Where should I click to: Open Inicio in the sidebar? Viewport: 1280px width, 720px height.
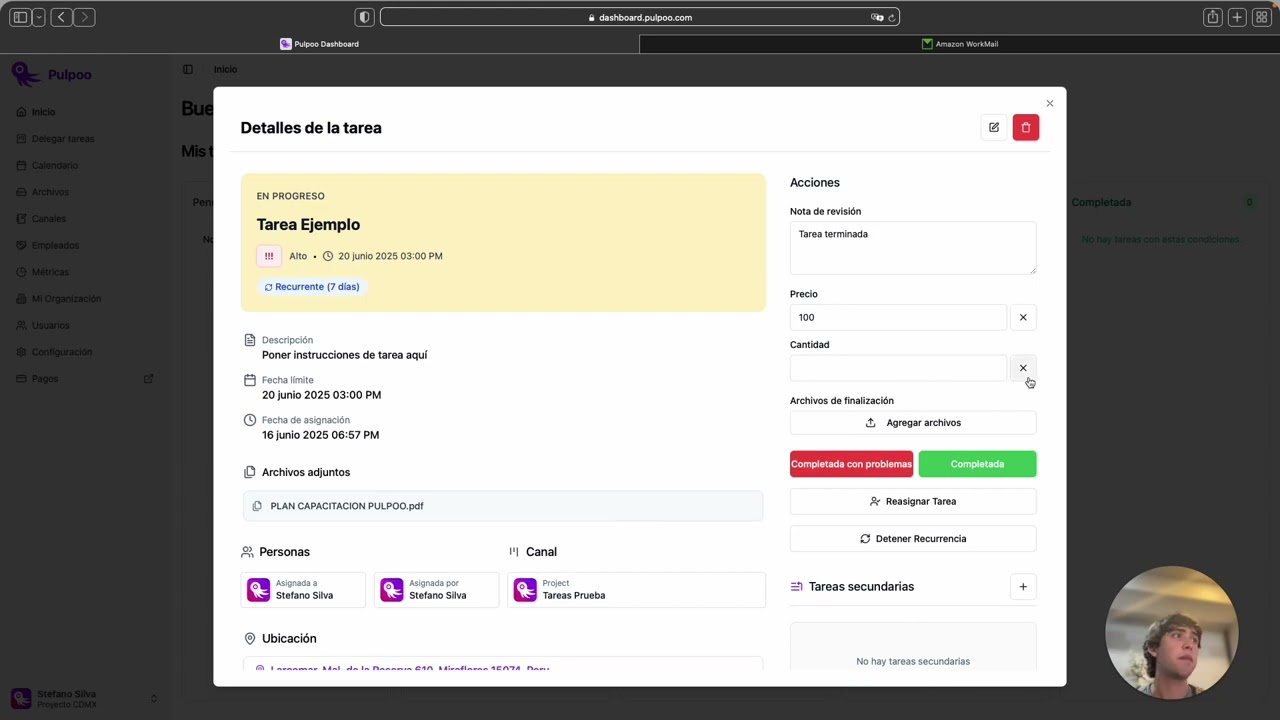43,112
